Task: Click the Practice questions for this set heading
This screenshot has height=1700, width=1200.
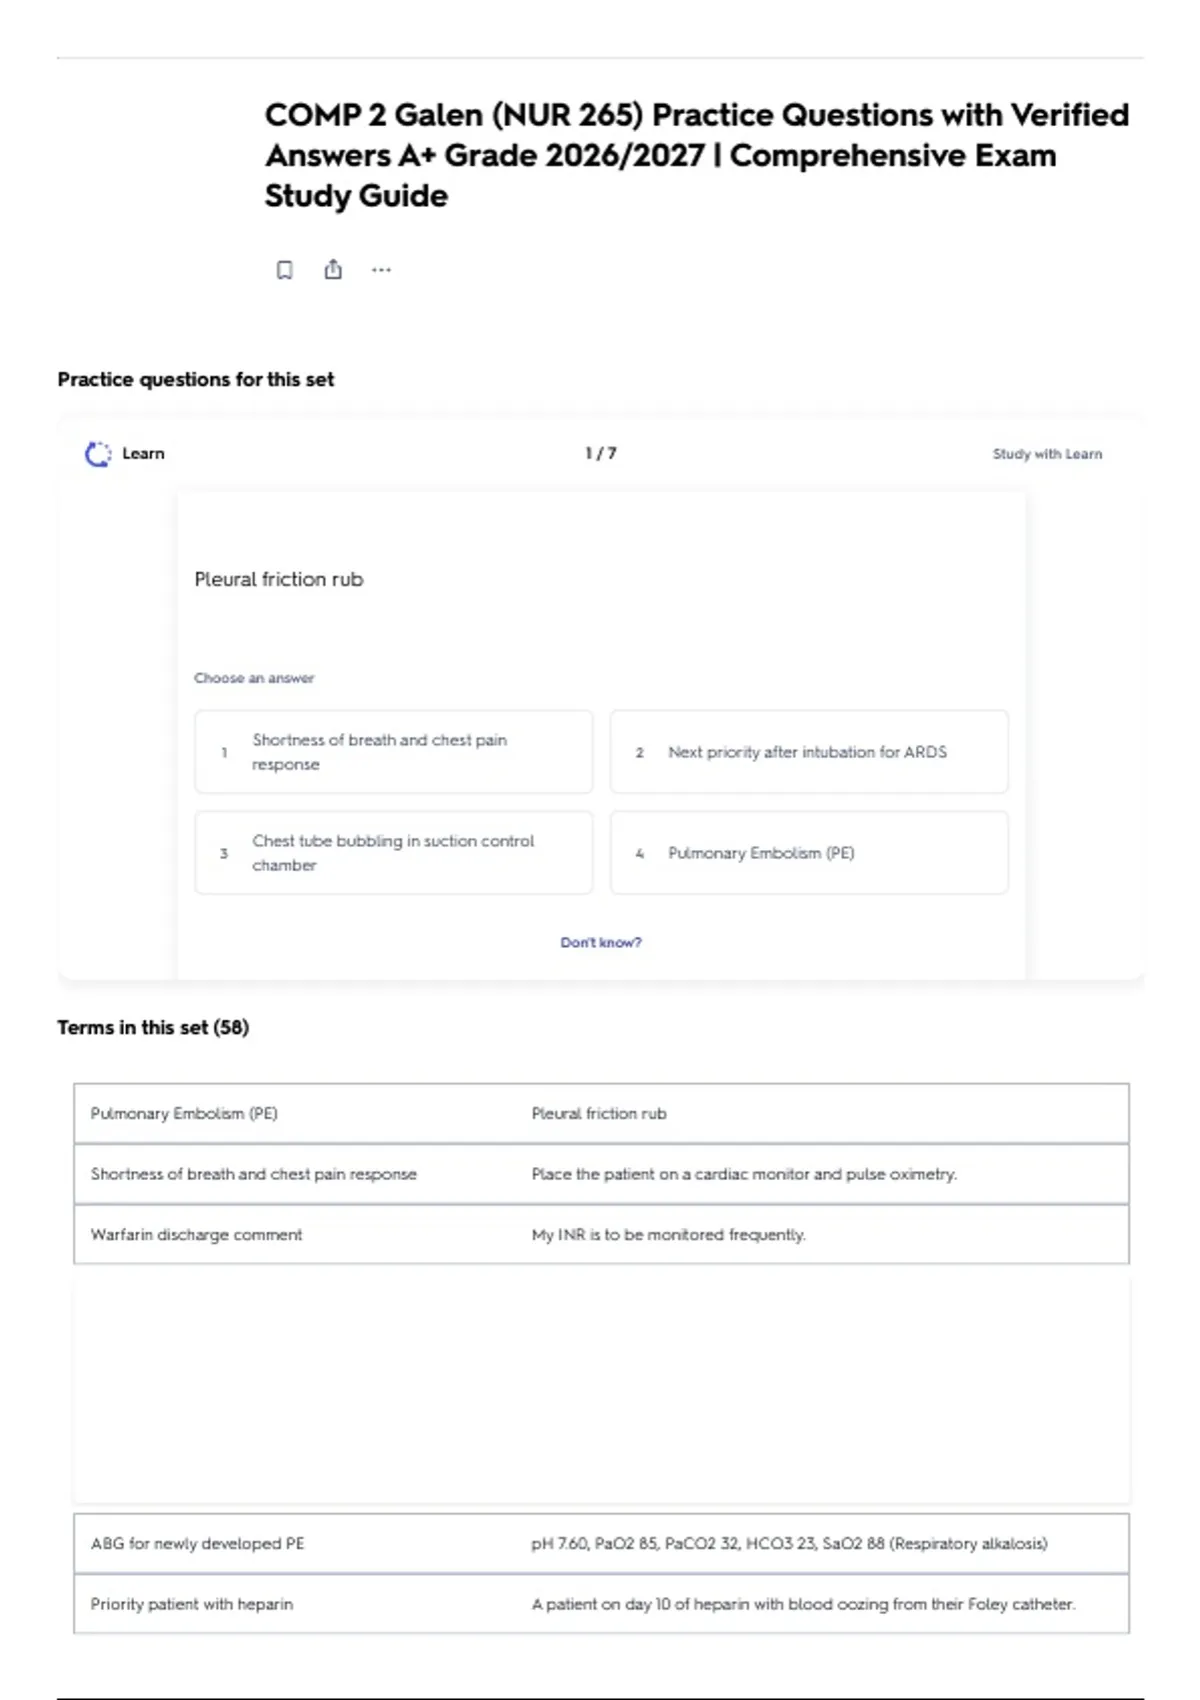Action: tap(196, 379)
